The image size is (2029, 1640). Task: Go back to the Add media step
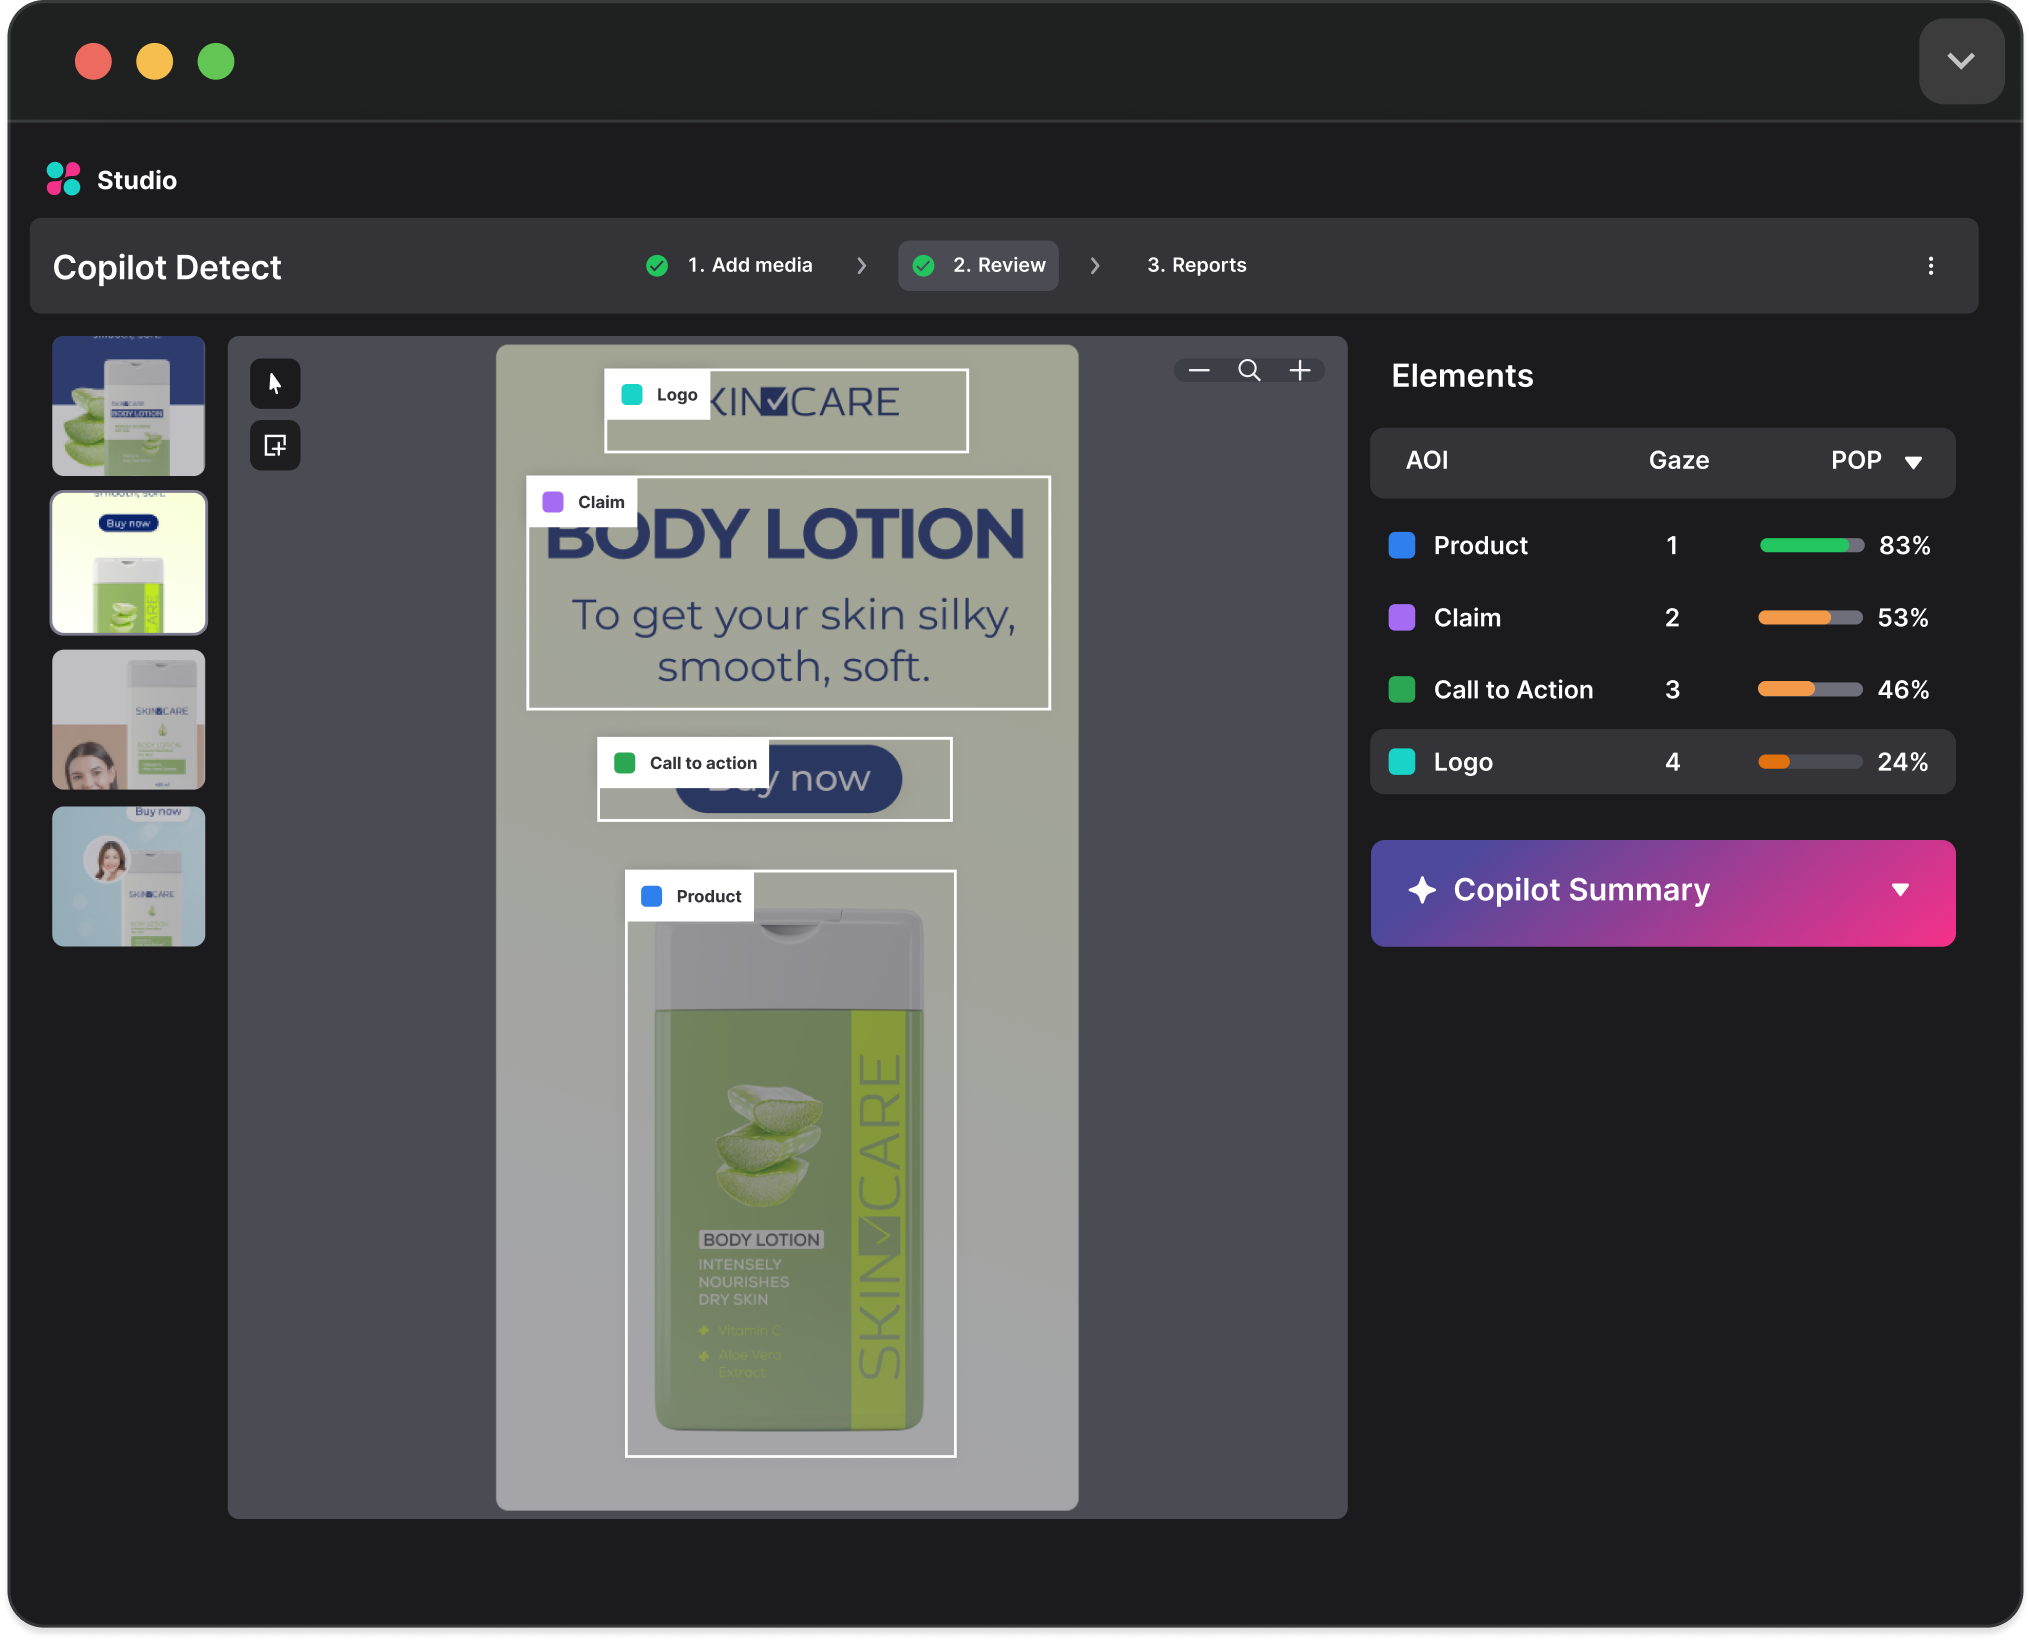pos(748,265)
